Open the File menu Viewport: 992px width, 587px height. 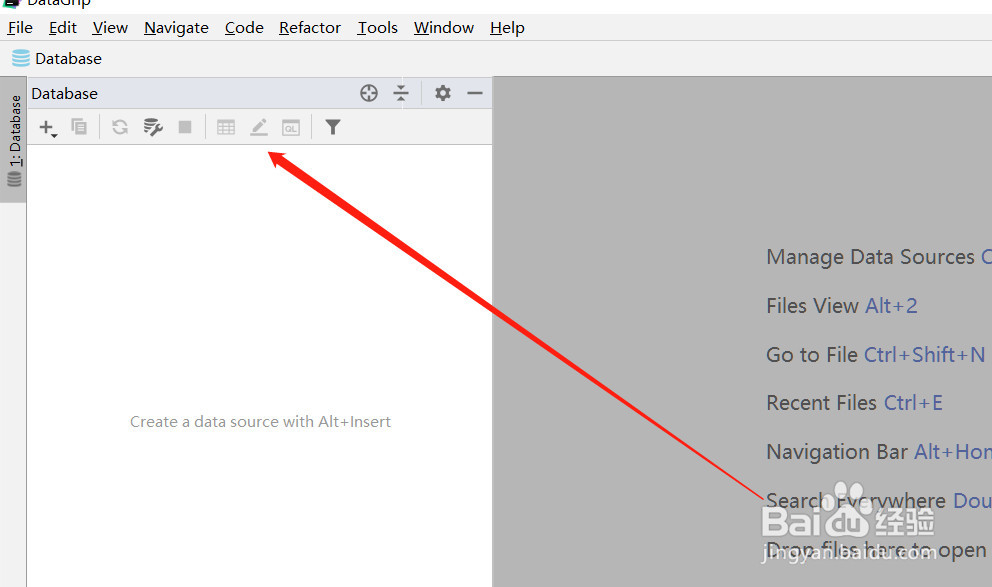click(x=20, y=28)
